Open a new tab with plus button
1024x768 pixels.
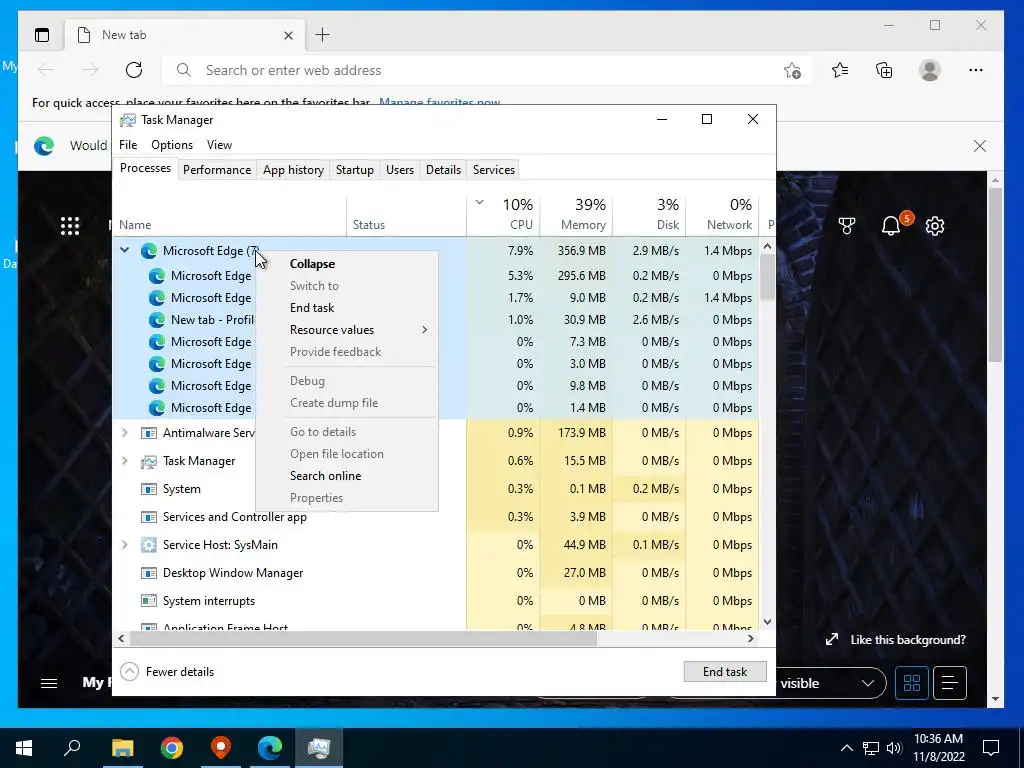(323, 35)
